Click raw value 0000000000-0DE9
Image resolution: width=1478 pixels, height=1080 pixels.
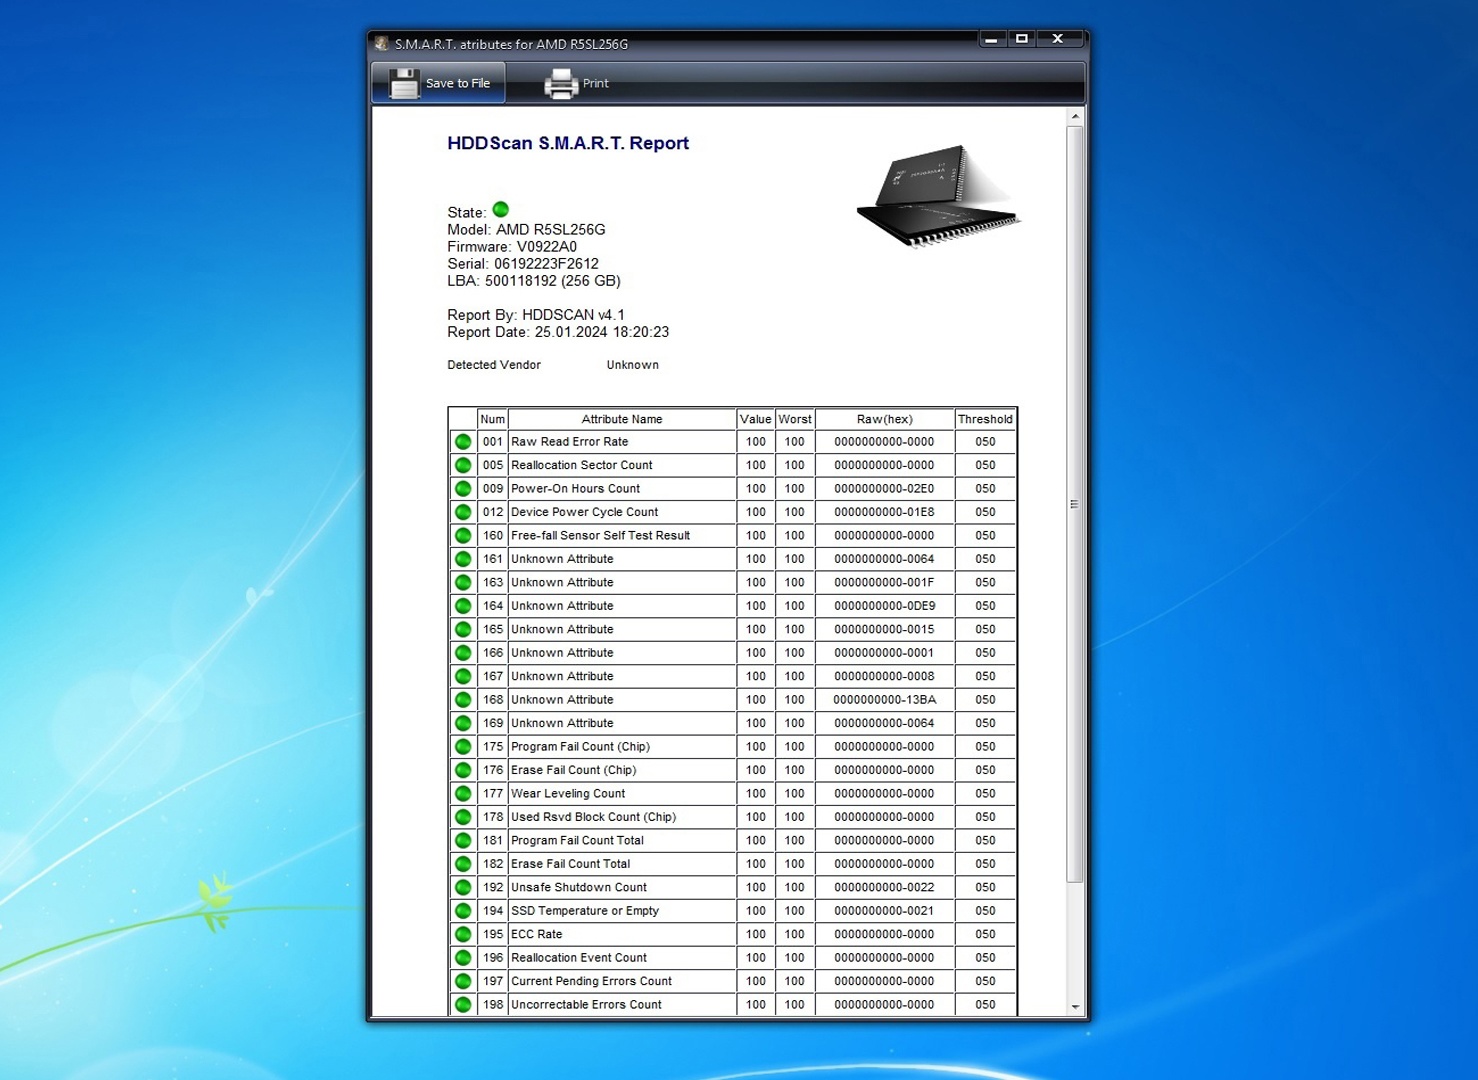tap(884, 606)
